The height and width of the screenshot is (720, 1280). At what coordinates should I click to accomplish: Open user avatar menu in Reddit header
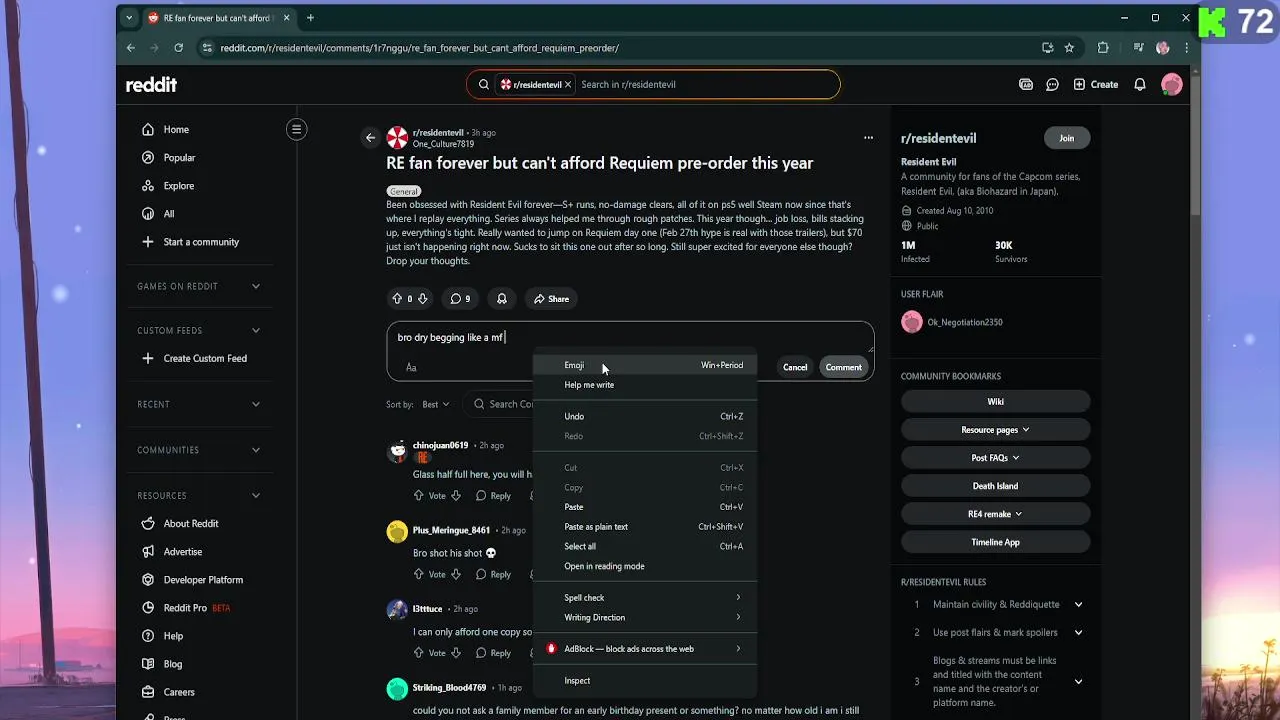pos(1171,85)
